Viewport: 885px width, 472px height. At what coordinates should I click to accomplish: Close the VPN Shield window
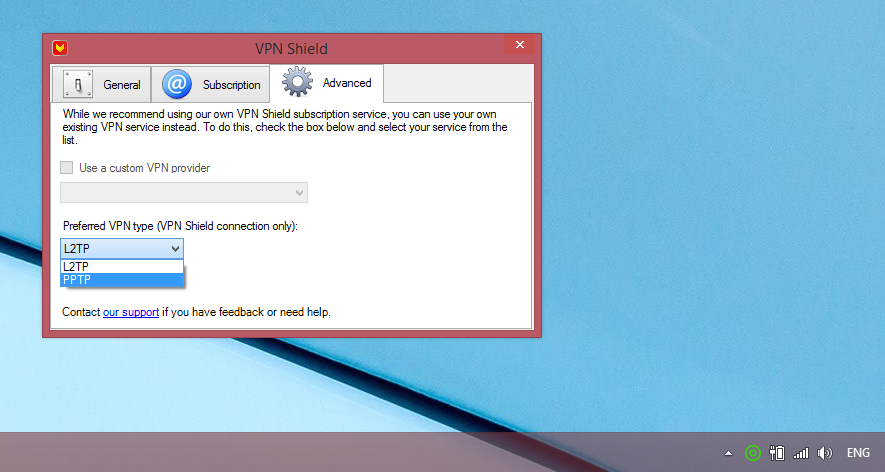pos(520,45)
